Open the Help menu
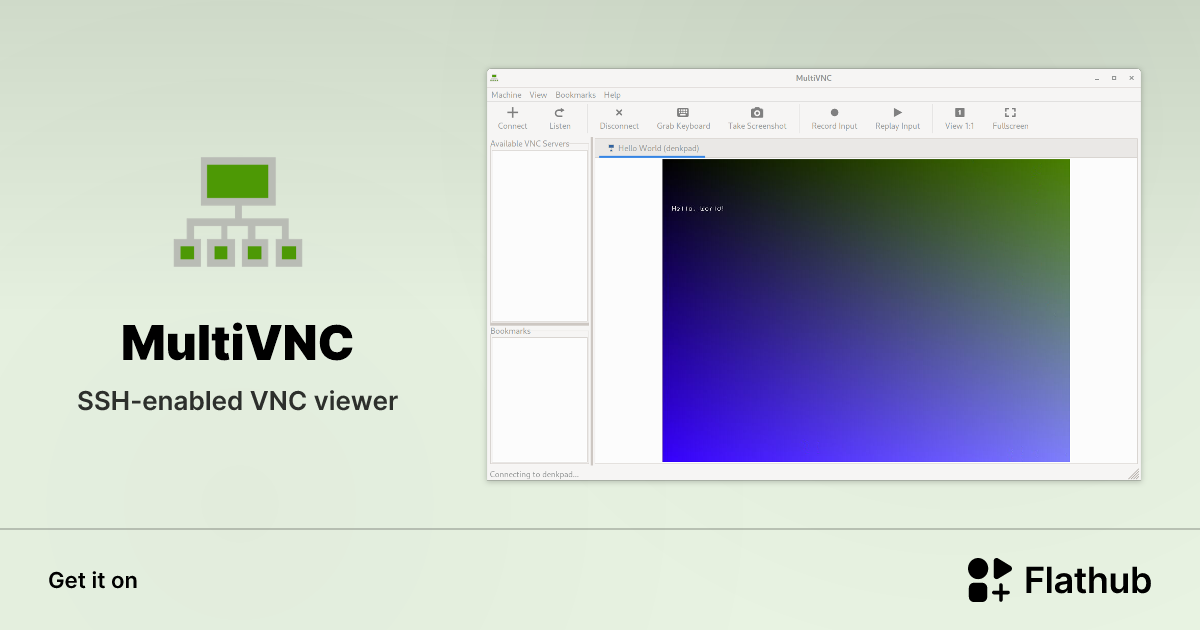The image size is (1200, 630). tap(612, 95)
